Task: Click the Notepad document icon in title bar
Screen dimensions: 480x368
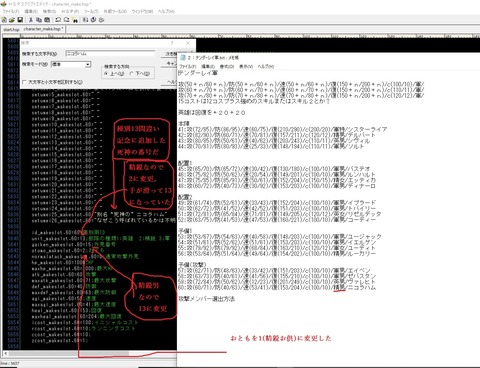Action: pos(183,58)
